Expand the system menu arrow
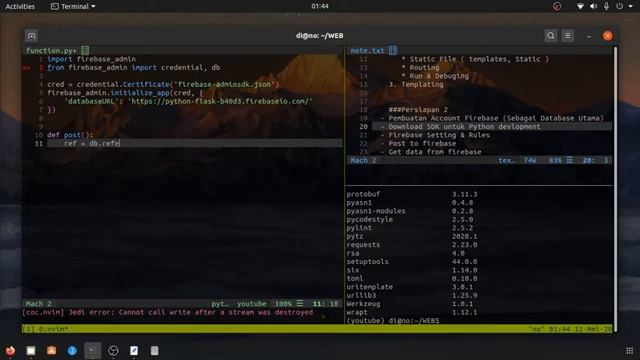 (x=631, y=7)
